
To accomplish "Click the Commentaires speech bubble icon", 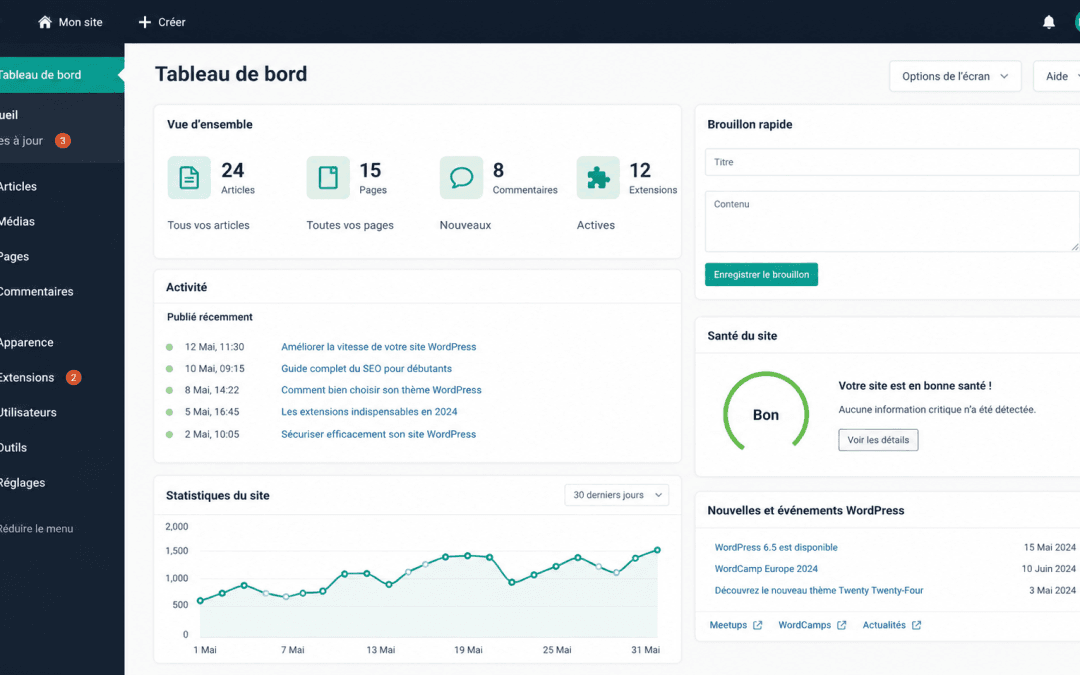I will [461, 177].
